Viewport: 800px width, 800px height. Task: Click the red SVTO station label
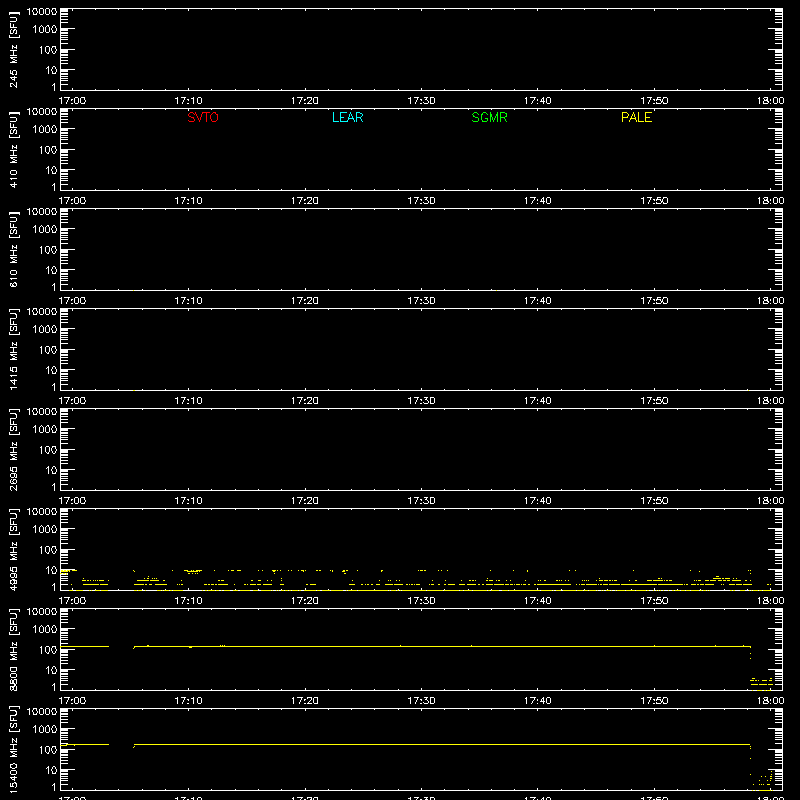(203, 117)
